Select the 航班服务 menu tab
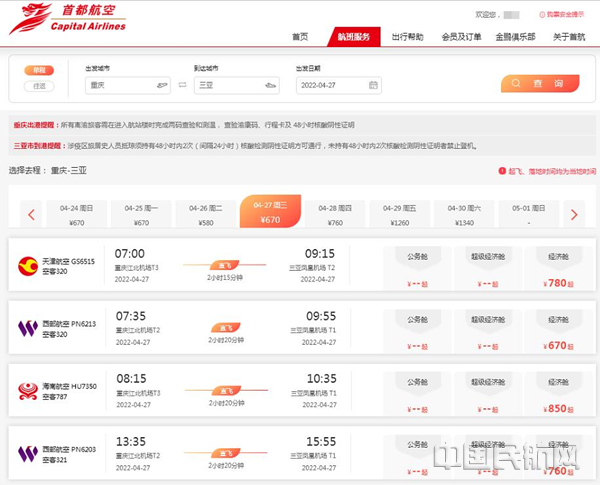The image size is (600, 485). pyautogui.click(x=354, y=37)
